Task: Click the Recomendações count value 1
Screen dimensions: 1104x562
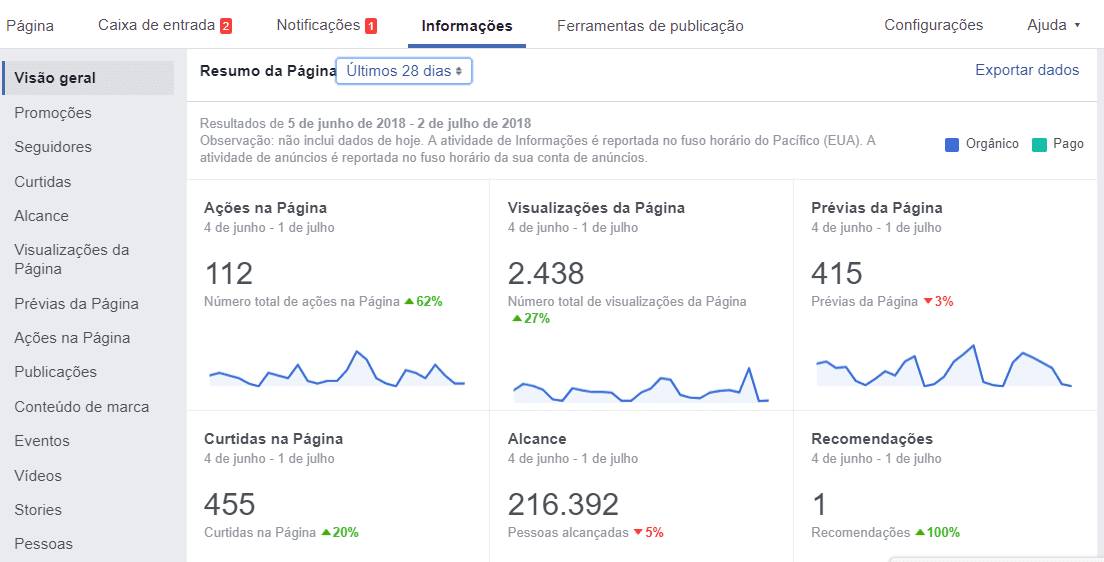Action: click(820, 504)
